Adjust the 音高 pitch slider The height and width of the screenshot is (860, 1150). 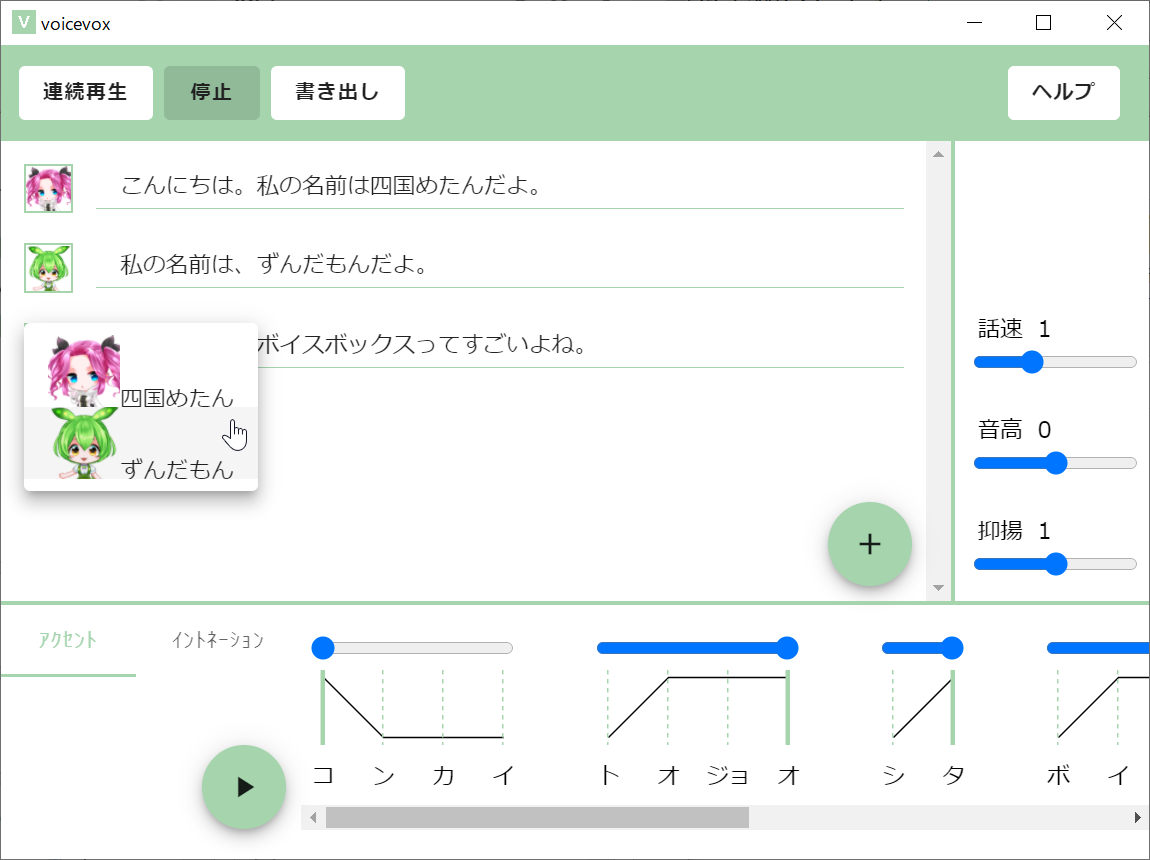coord(1055,463)
